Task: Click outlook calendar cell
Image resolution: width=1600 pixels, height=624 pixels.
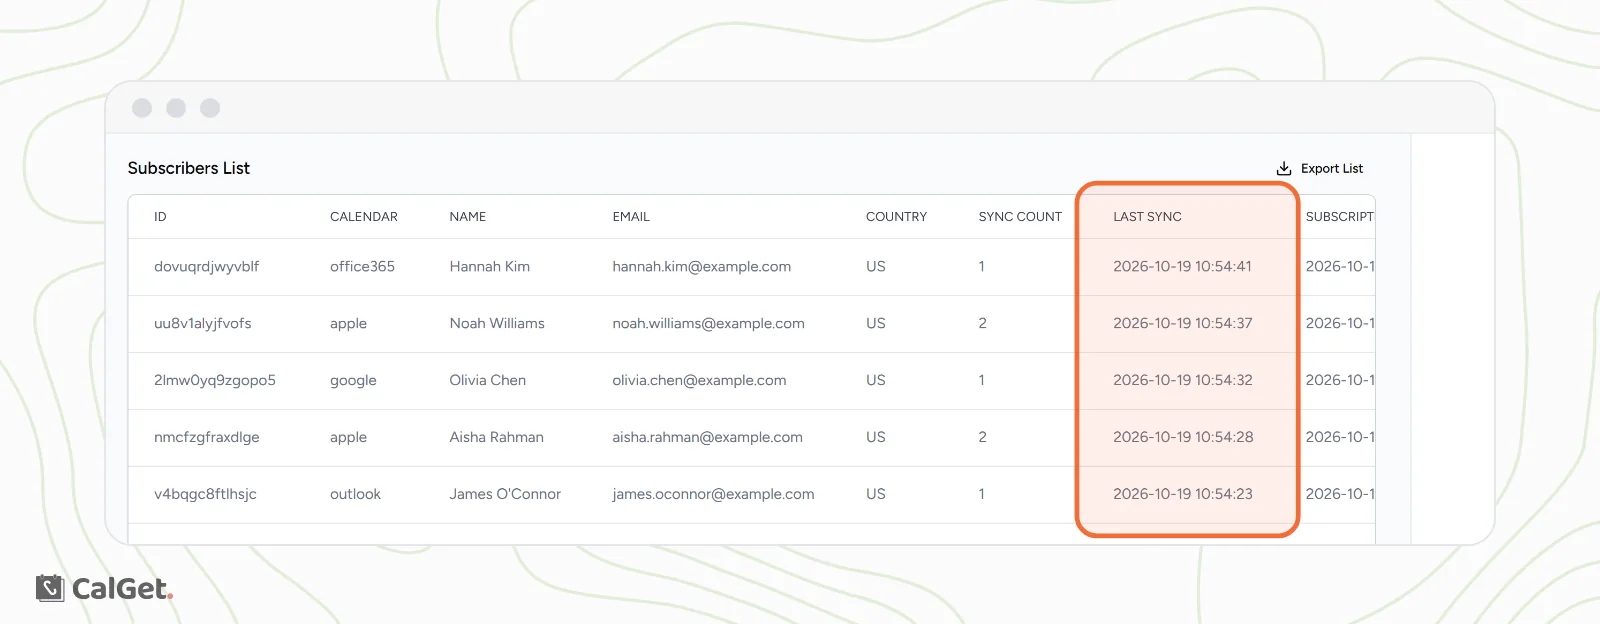Action: pyautogui.click(x=355, y=494)
